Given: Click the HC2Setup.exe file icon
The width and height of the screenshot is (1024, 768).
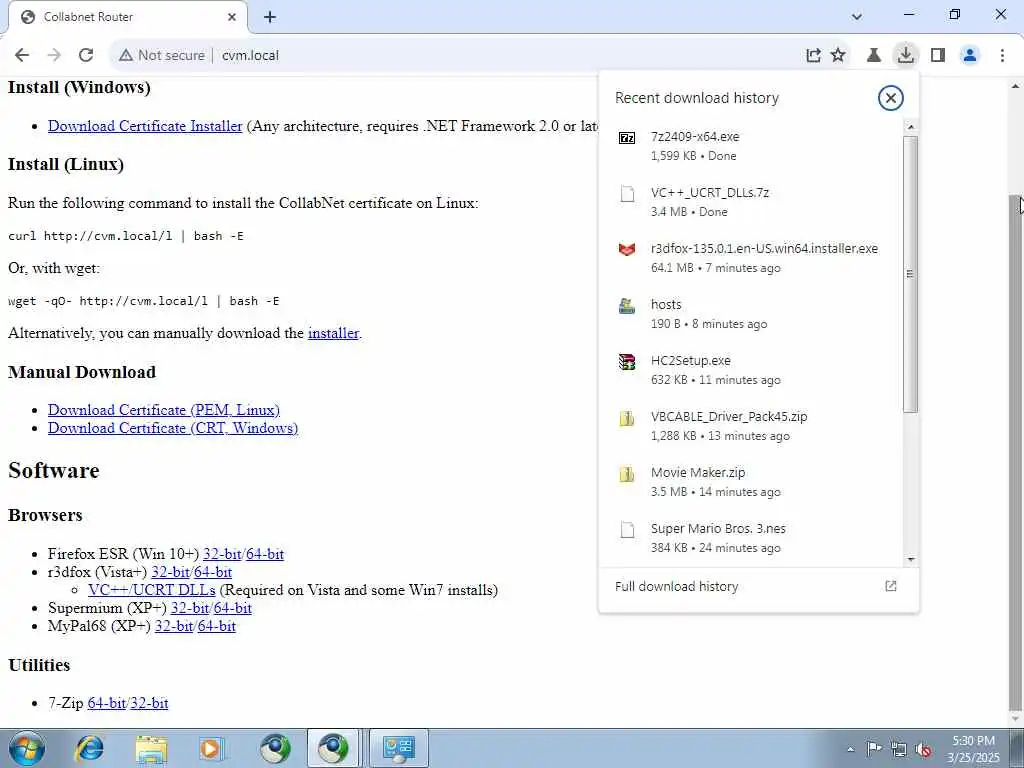Looking at the screenshot, I should (627, 361).
